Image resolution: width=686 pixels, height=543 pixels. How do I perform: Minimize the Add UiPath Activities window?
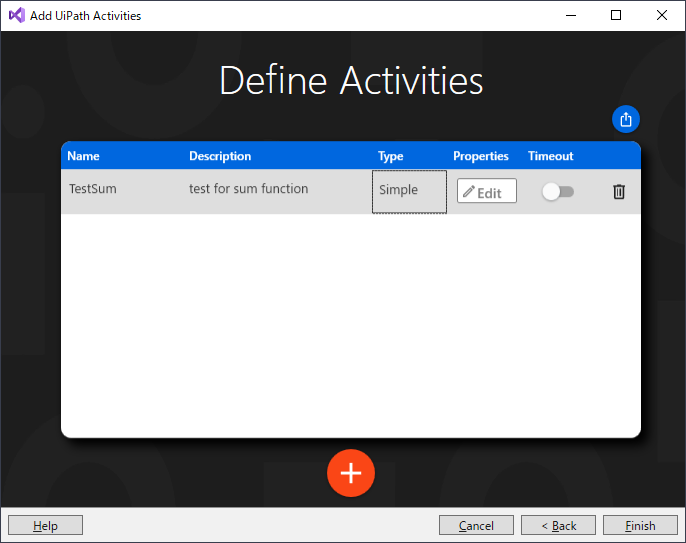(x=570, y=15)
